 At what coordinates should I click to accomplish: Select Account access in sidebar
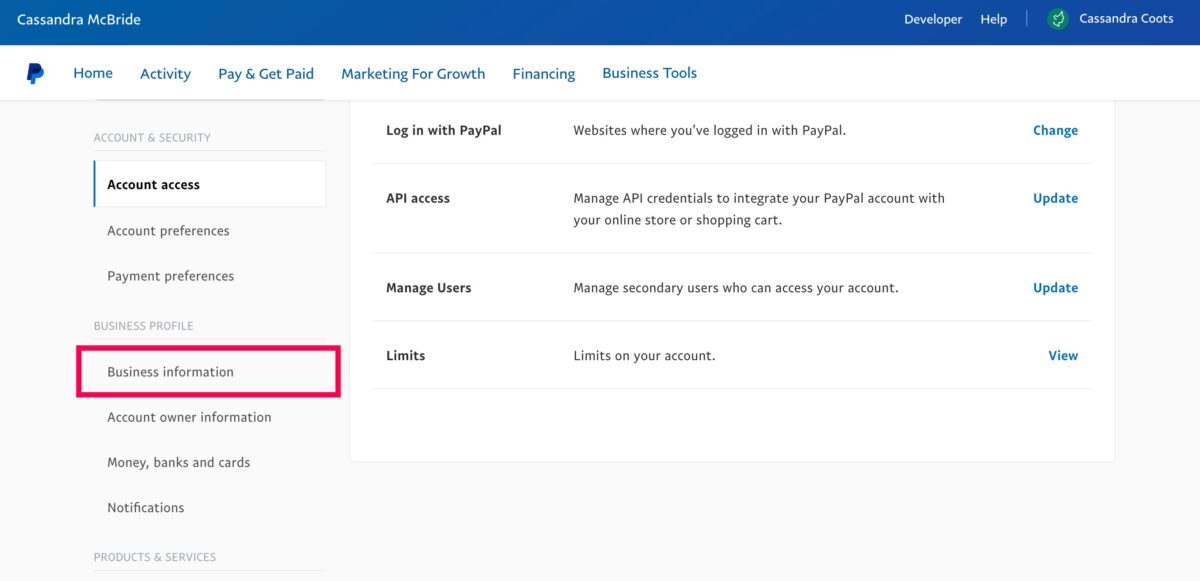point(210,184)
